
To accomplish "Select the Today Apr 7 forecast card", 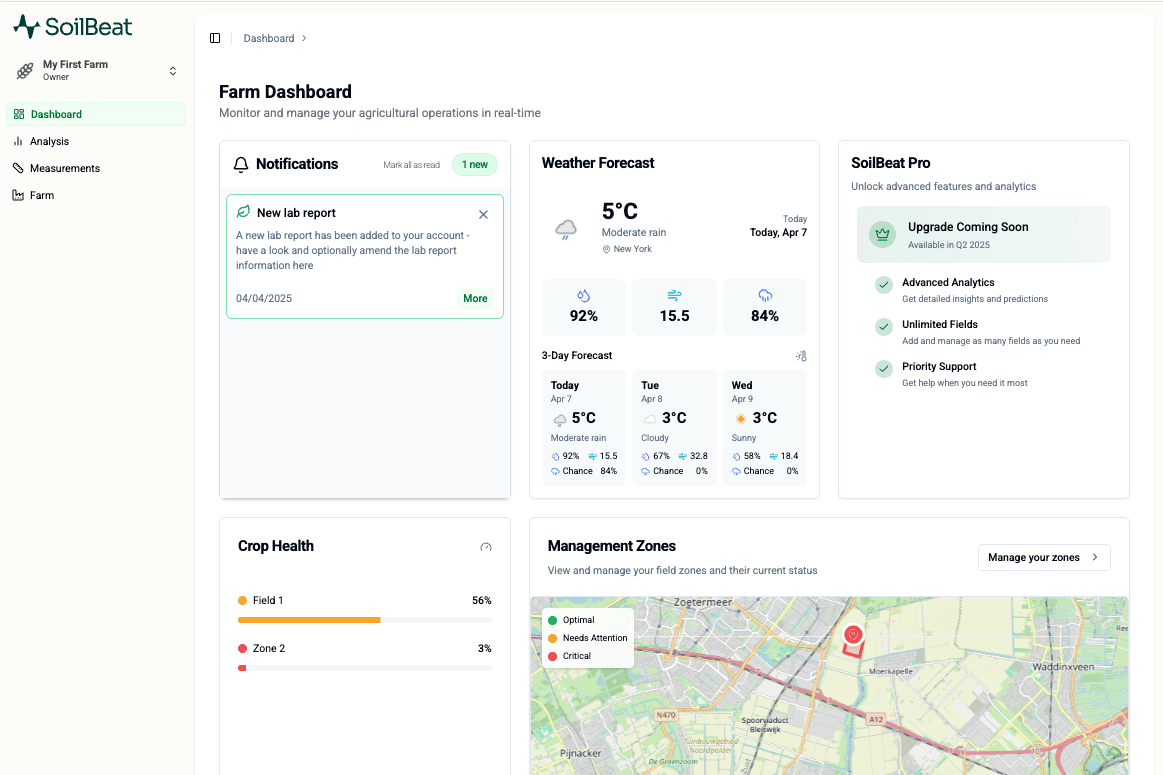I will click(584, 427).
